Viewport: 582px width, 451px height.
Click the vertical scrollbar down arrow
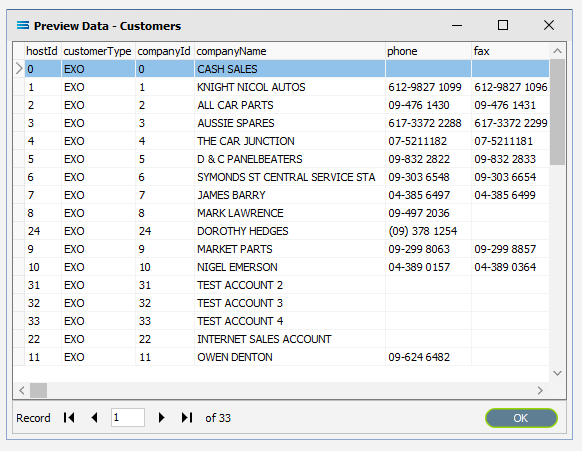coord(557,373)
